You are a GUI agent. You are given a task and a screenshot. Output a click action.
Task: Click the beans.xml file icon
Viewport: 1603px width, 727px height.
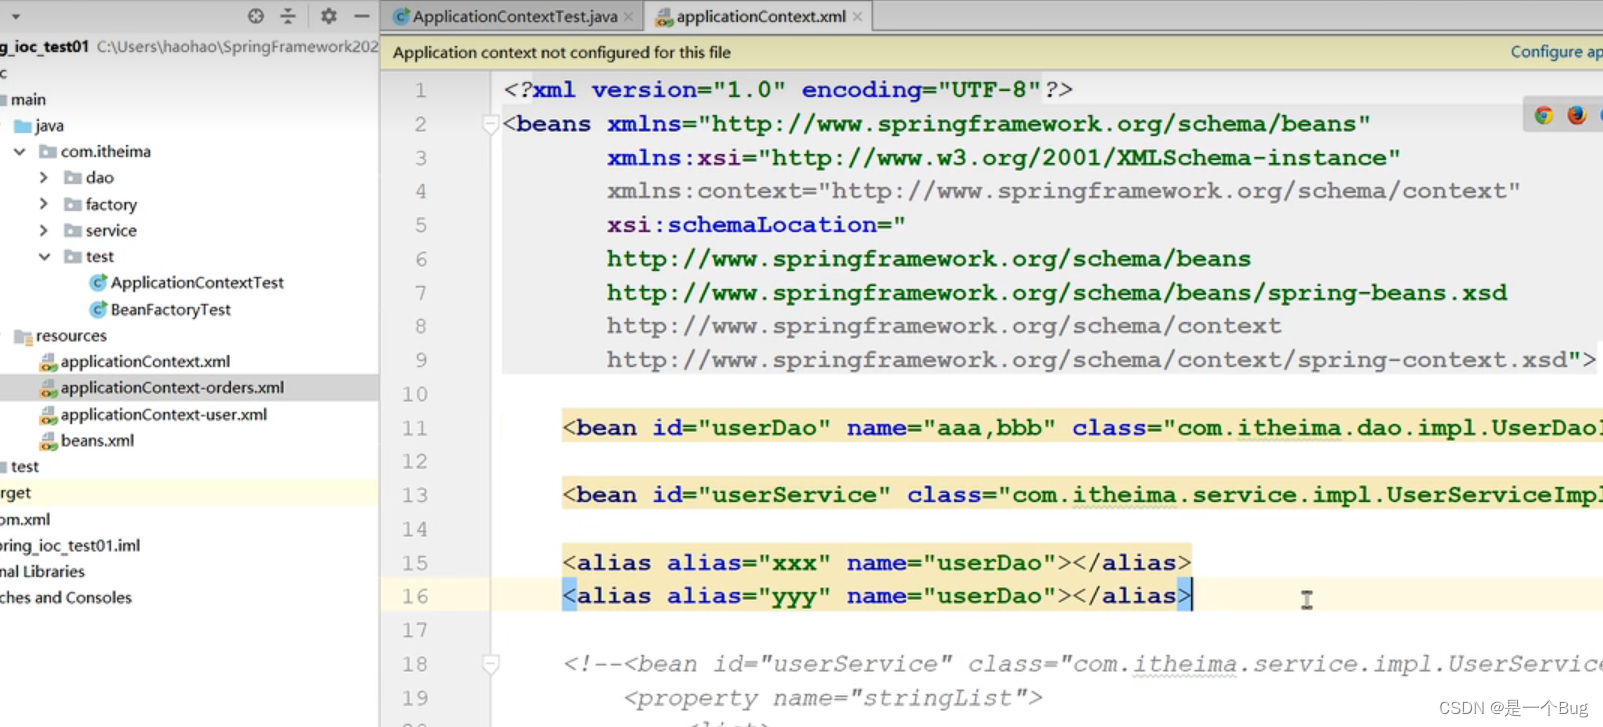(x=48, y=441)
